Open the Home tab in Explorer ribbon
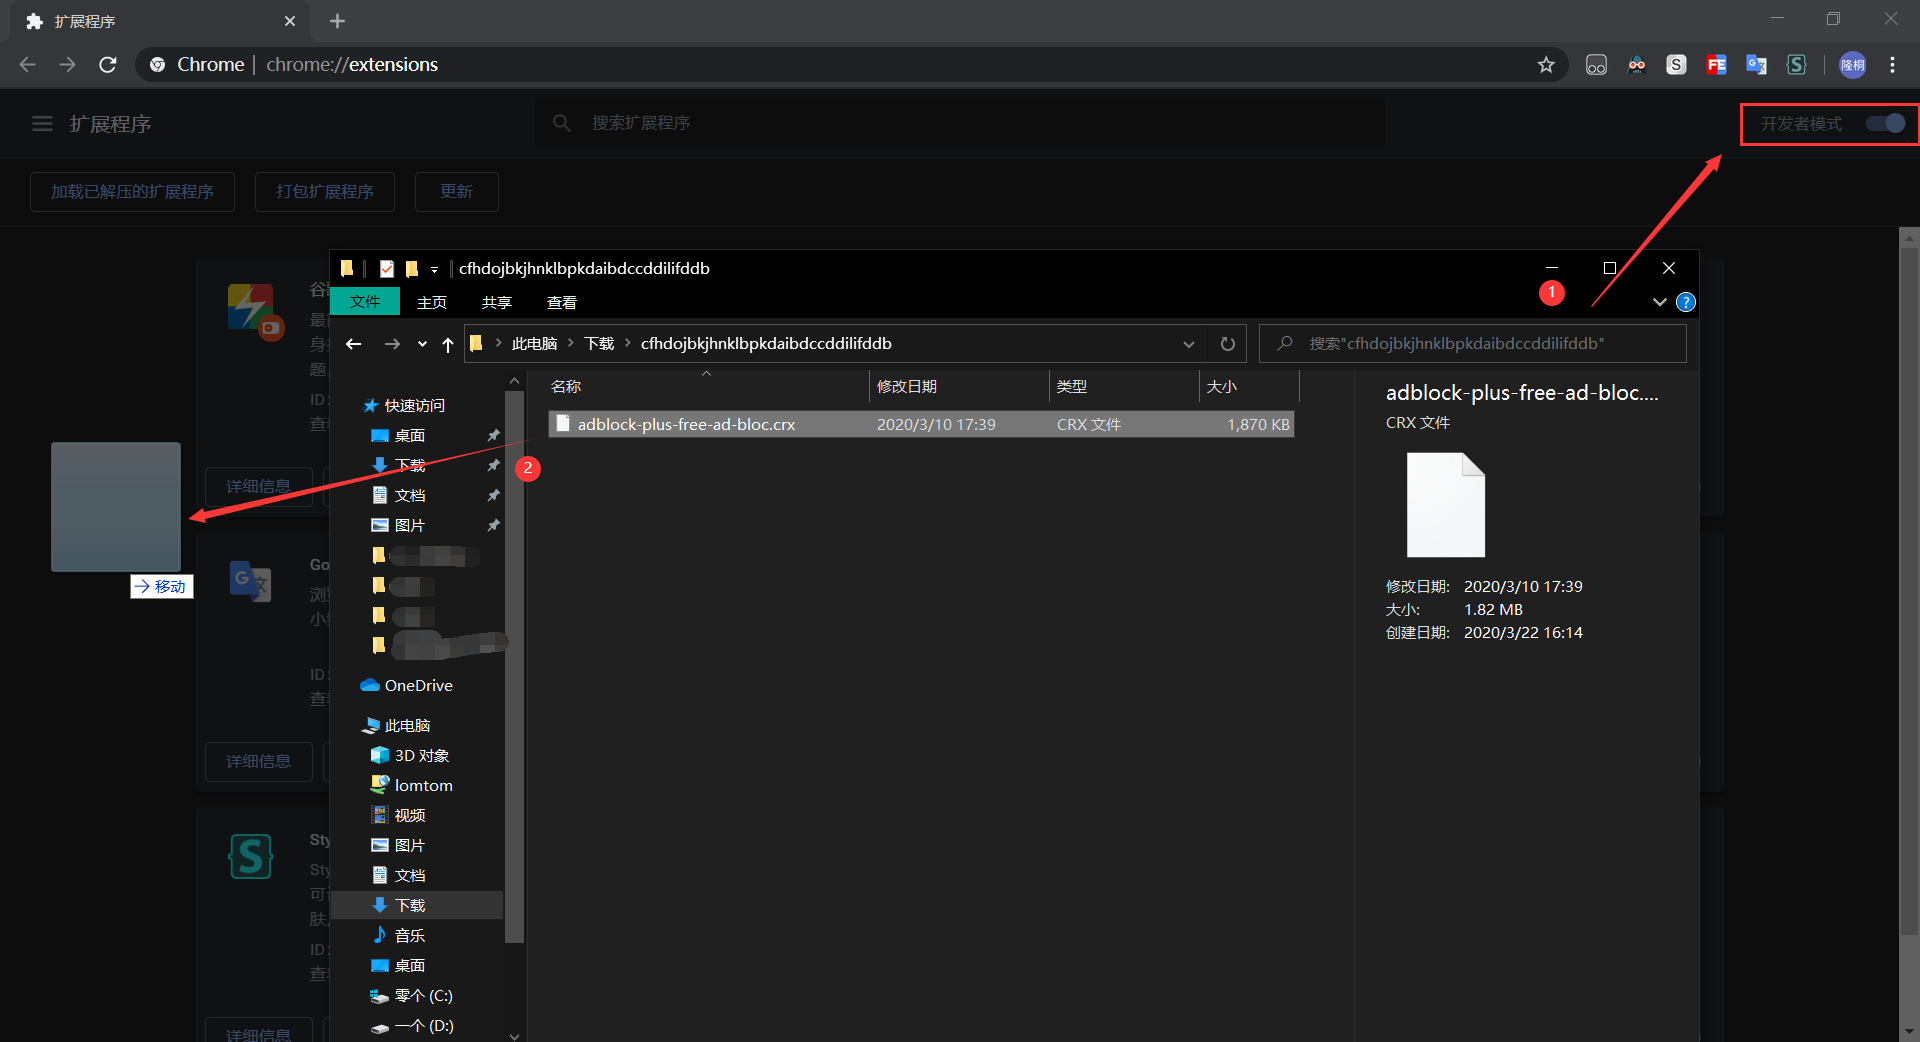The image size is (1920, 1042). coord(432,302)
